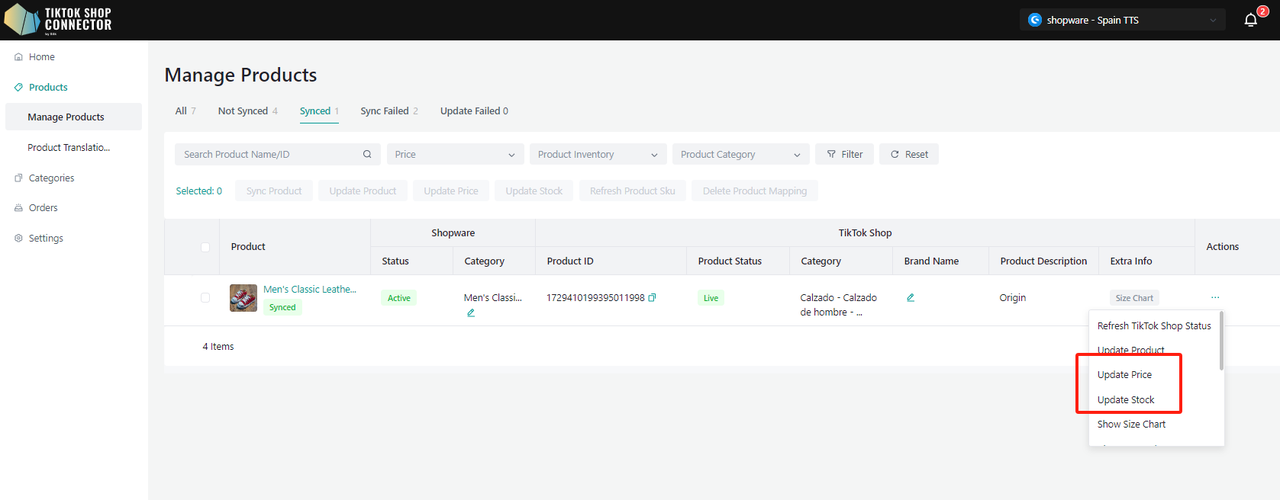
Task: Edit Brand Name pencil icon
Action: pos(910,298)
